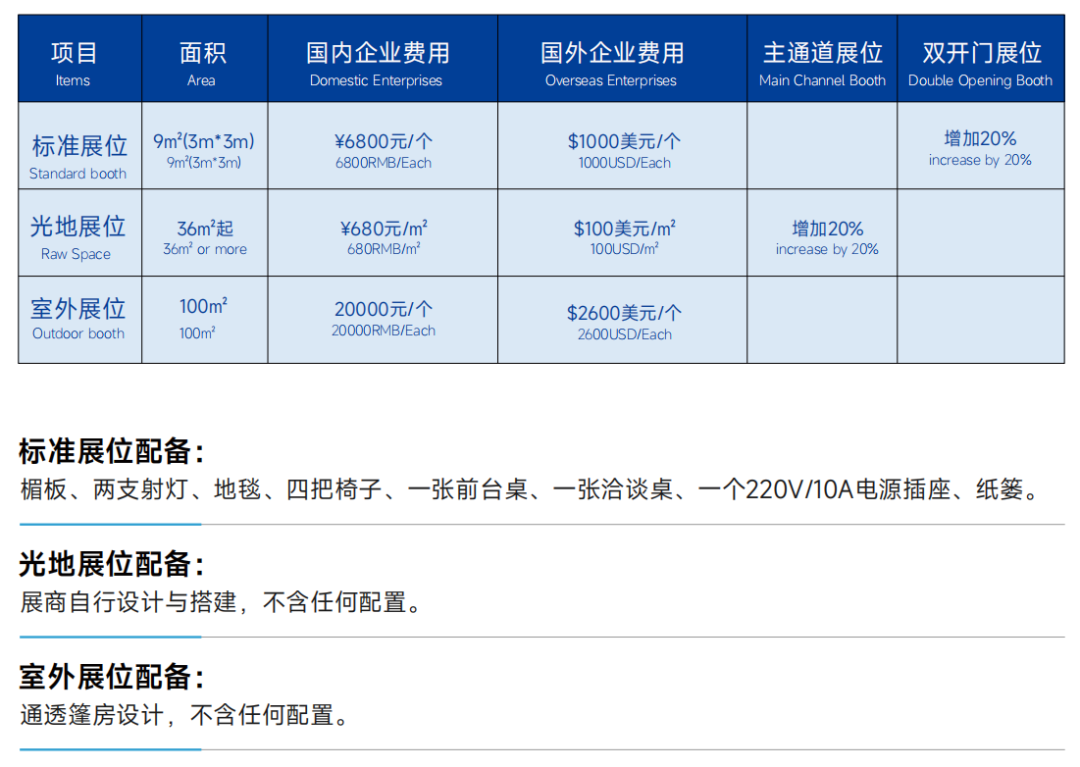Click the '36m²起 or more' area cell

point(205,233)
